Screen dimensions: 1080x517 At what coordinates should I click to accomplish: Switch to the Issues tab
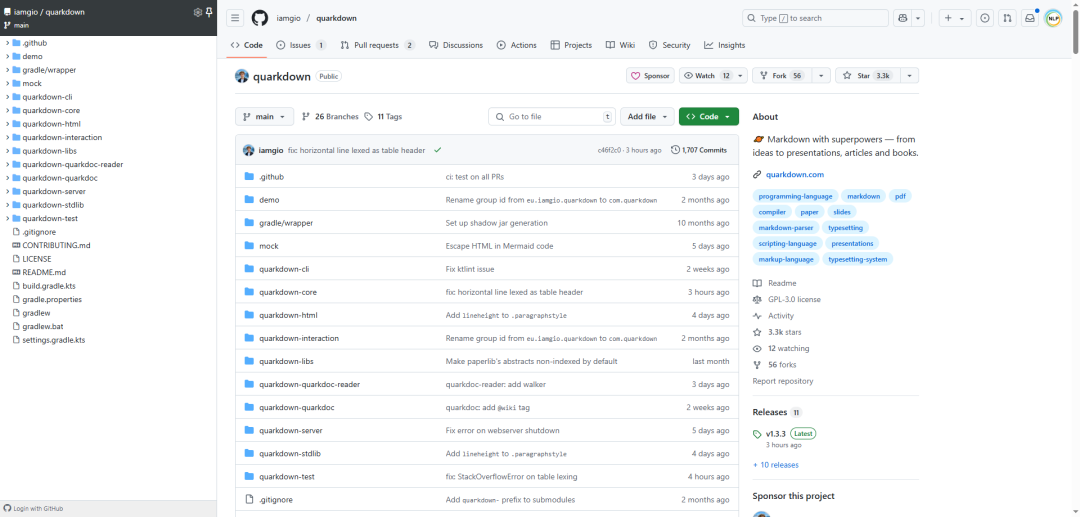tap(301, 45)
